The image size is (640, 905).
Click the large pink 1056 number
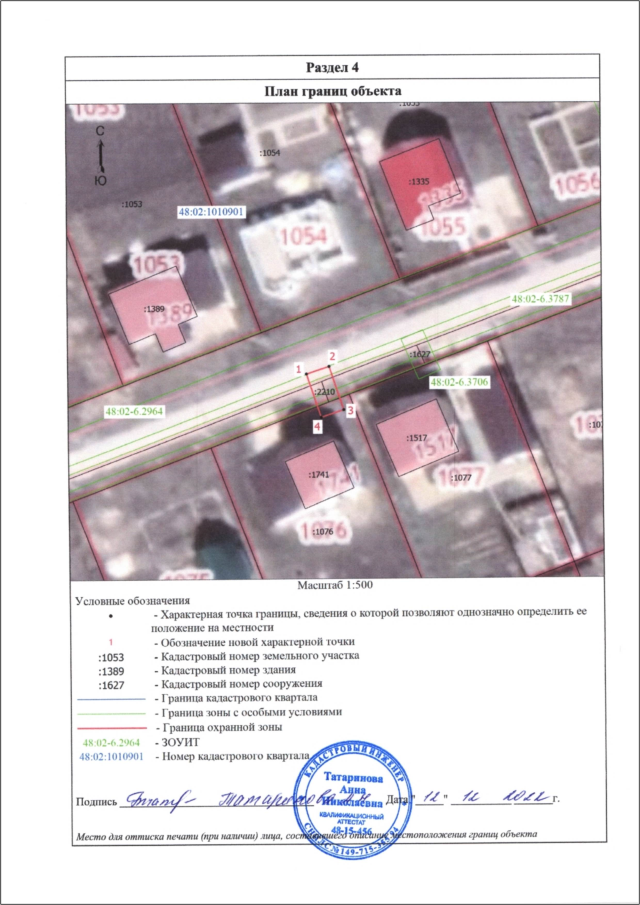[x=577, y=184]
